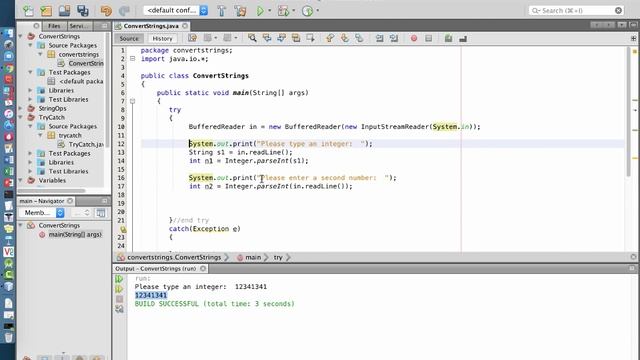This screenshot has height=360, width=640.
Task: Click the Profile Project toolbar icon
Action: (x=307, y=11)
